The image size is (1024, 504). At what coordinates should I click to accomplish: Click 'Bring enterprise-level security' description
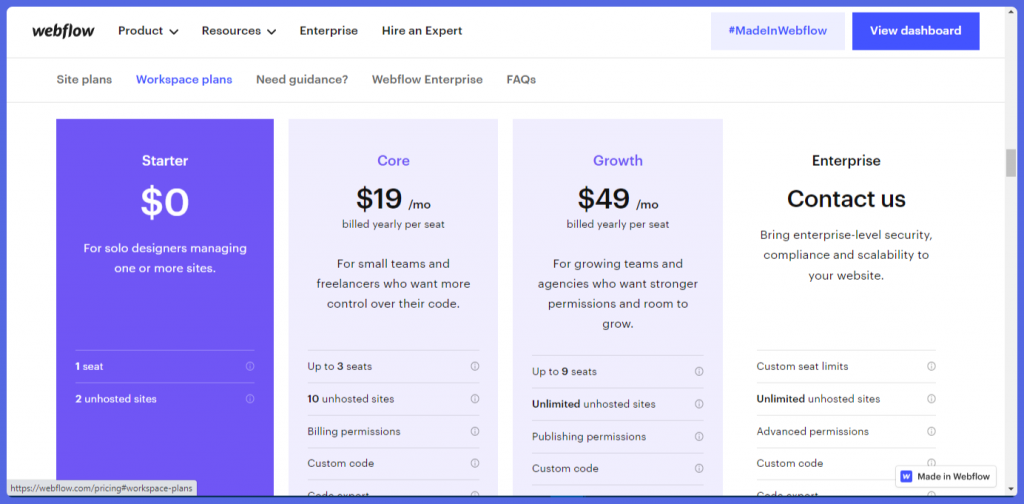click(x=846, y=255)
